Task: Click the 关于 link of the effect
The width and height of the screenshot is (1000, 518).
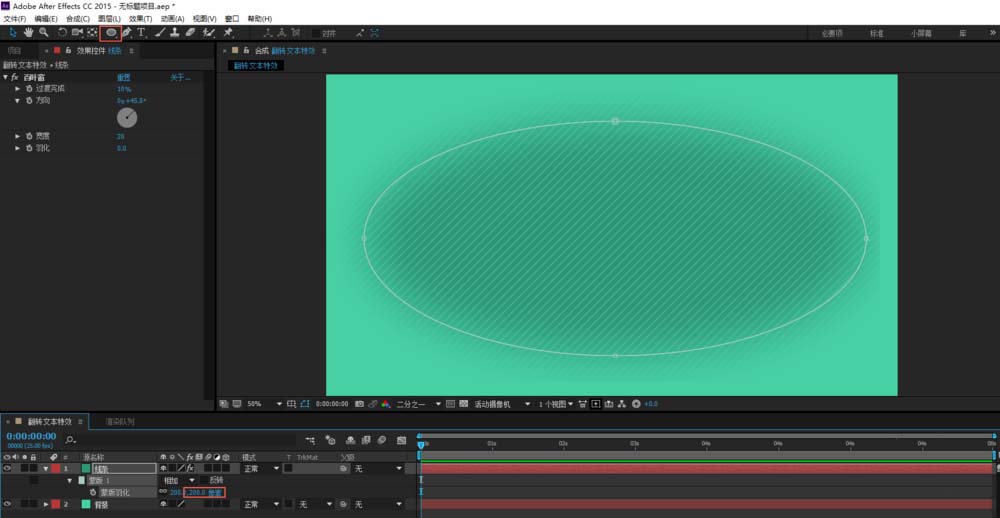Action: pos(179,77)
